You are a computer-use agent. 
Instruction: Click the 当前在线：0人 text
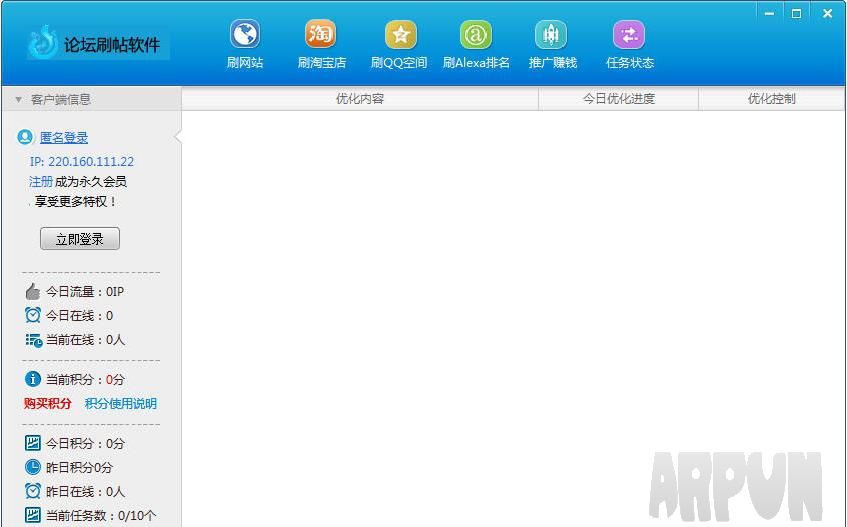click(85, 340)
